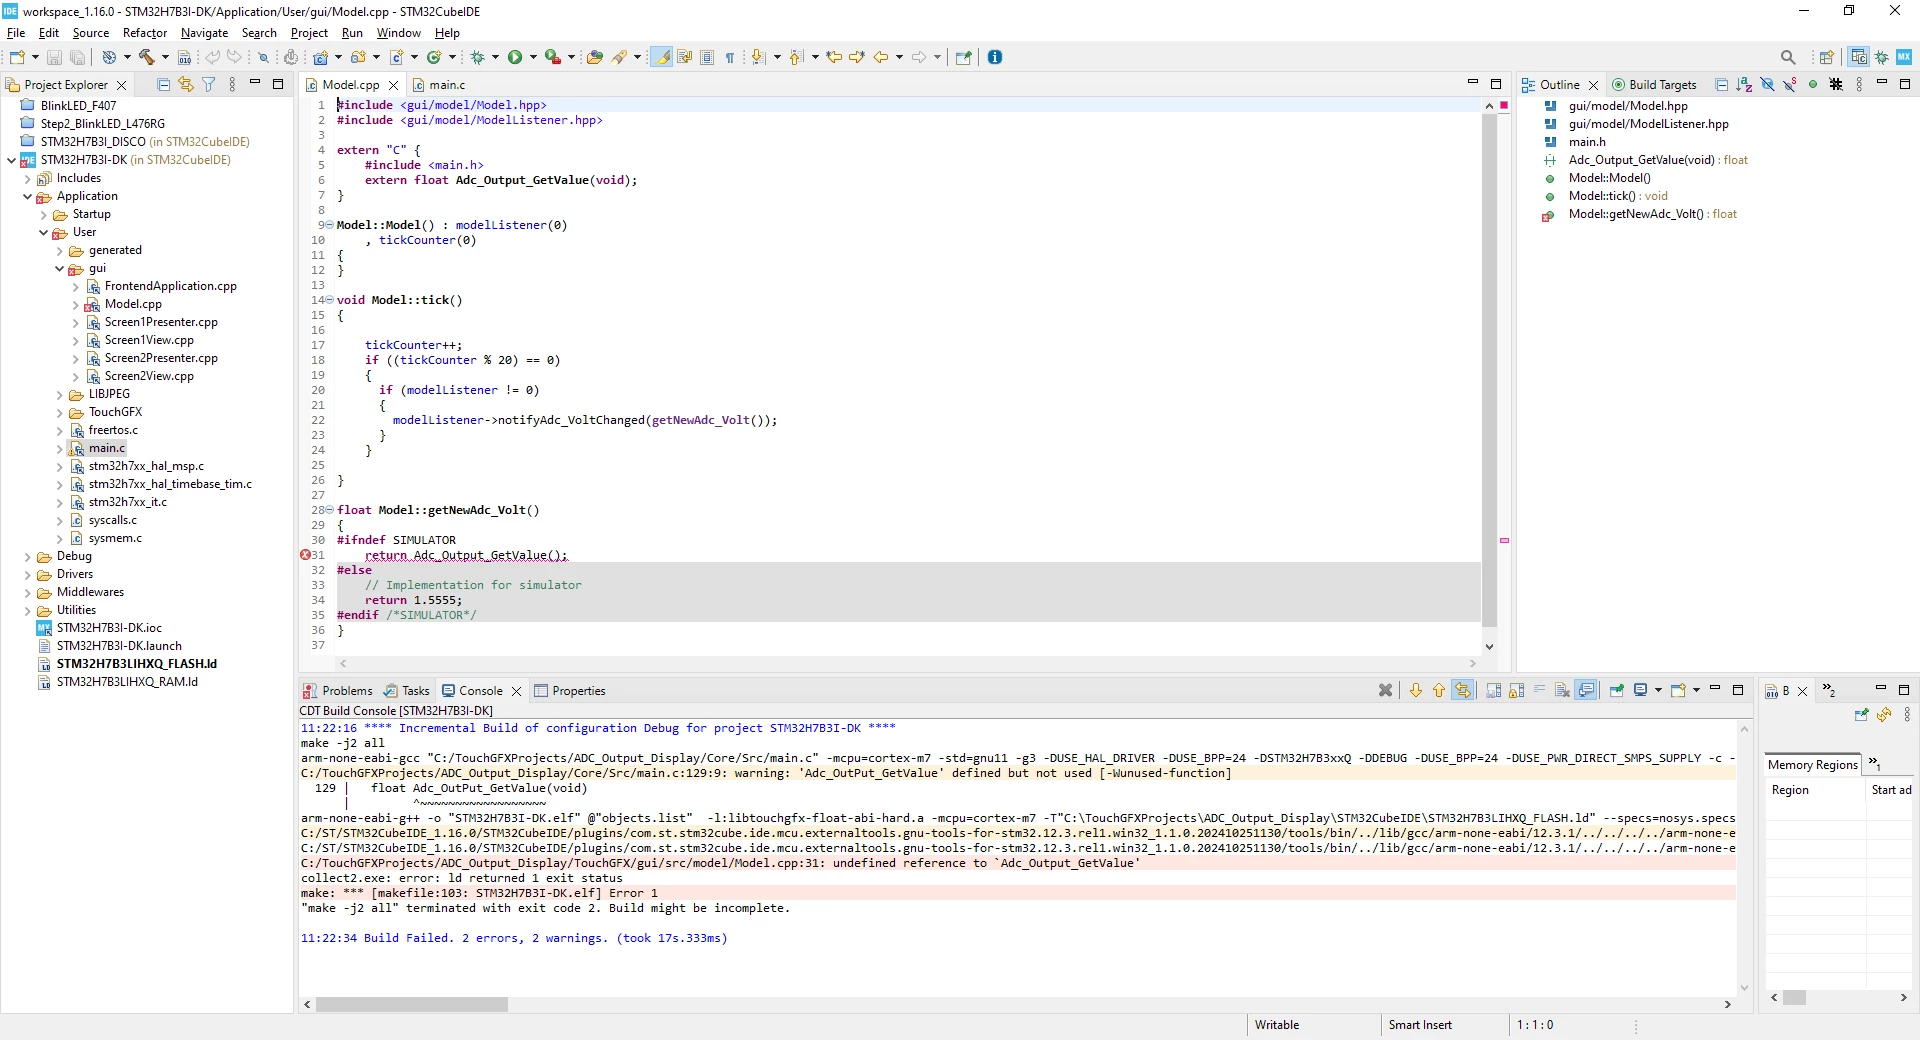Click the Open Type toolbar icon
Screen dimensions: 1920x1040
(595, 57)
